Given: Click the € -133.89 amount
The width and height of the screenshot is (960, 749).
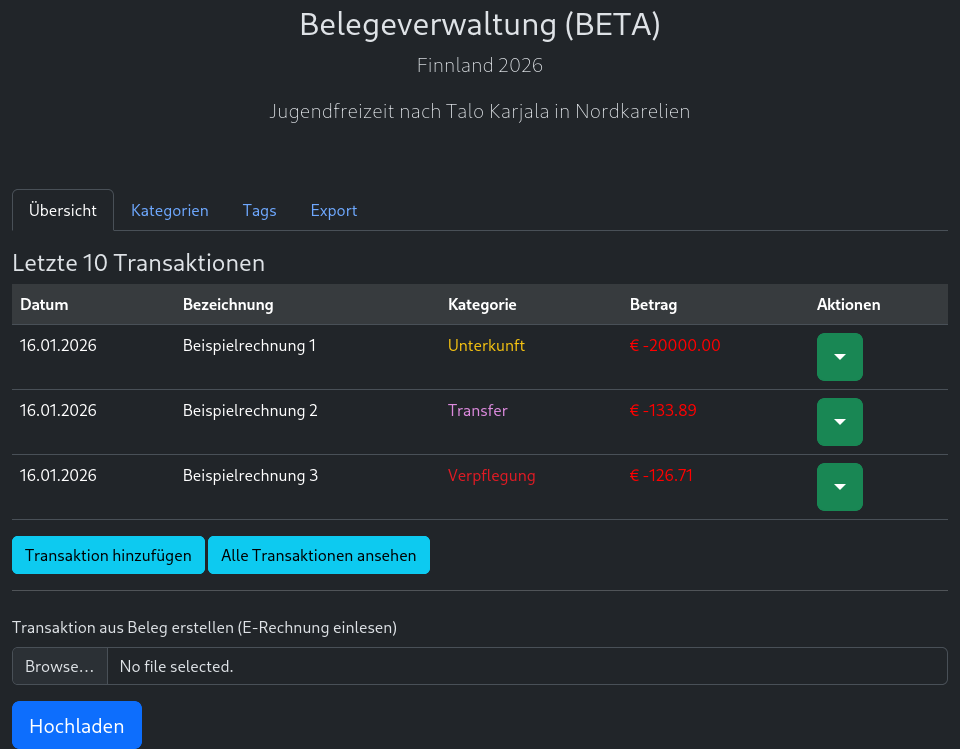Looking at the screenshot, I should click(x=662, y=411).
